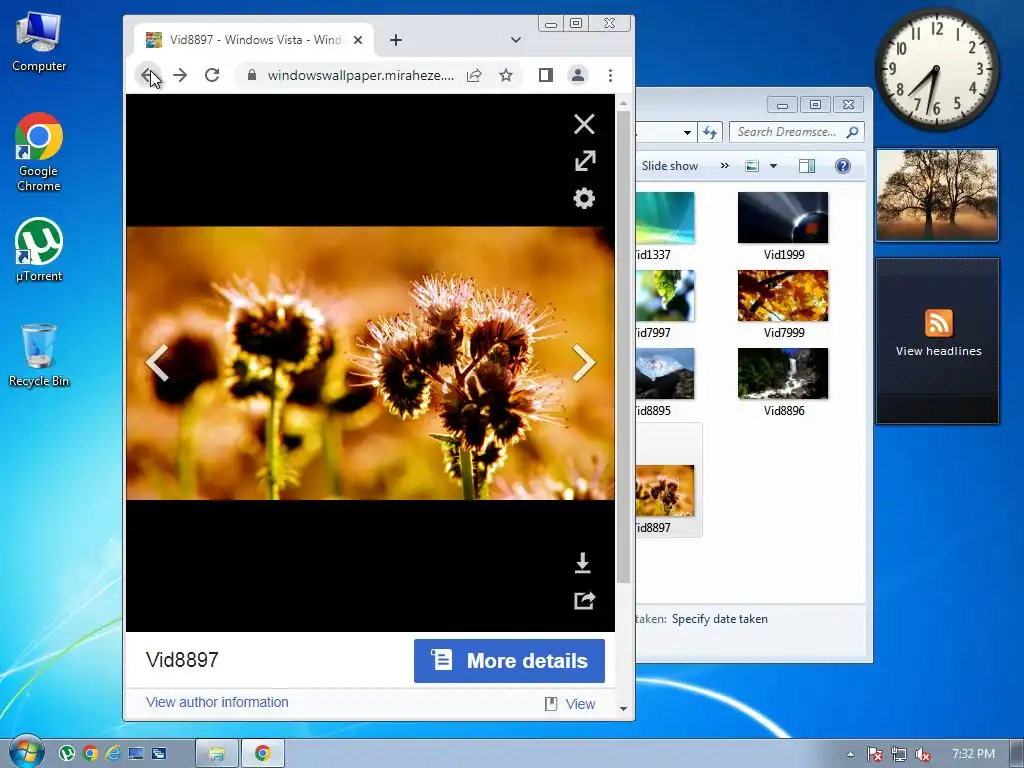Open the µTorrent desktop shortcut
The image size is (1024, 768).
[39, 250]
